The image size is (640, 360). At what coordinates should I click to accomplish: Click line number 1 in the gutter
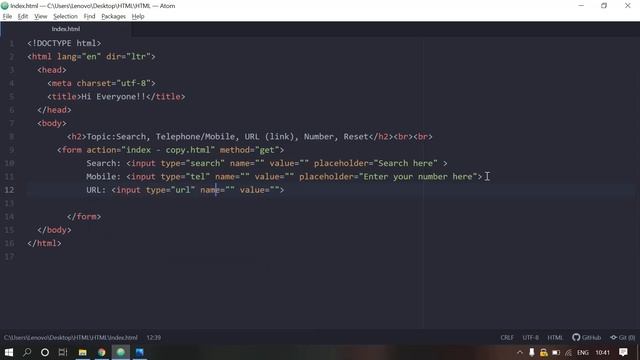click(11, 43)
